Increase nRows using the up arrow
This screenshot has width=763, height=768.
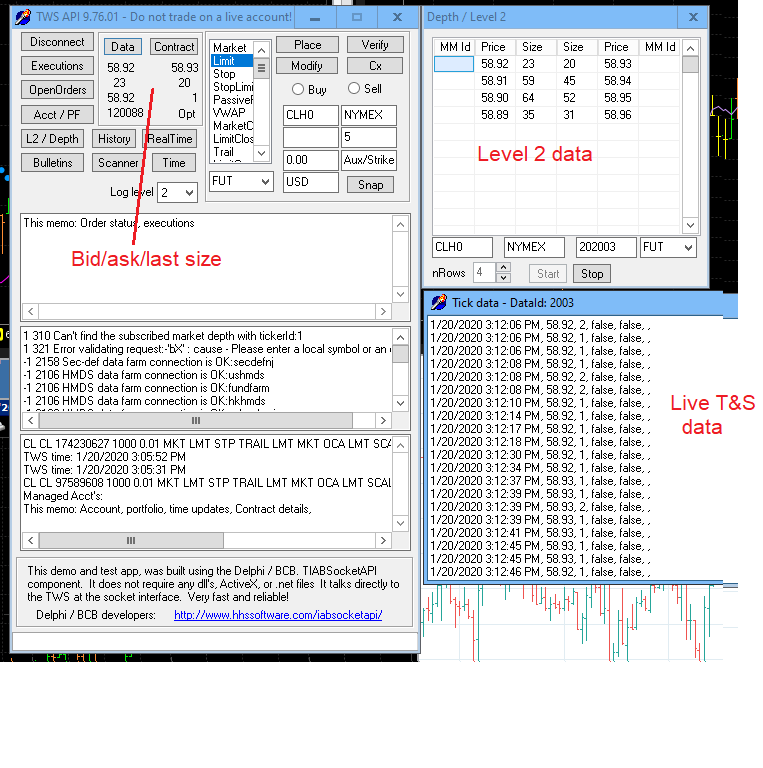(x=503, y=268)
